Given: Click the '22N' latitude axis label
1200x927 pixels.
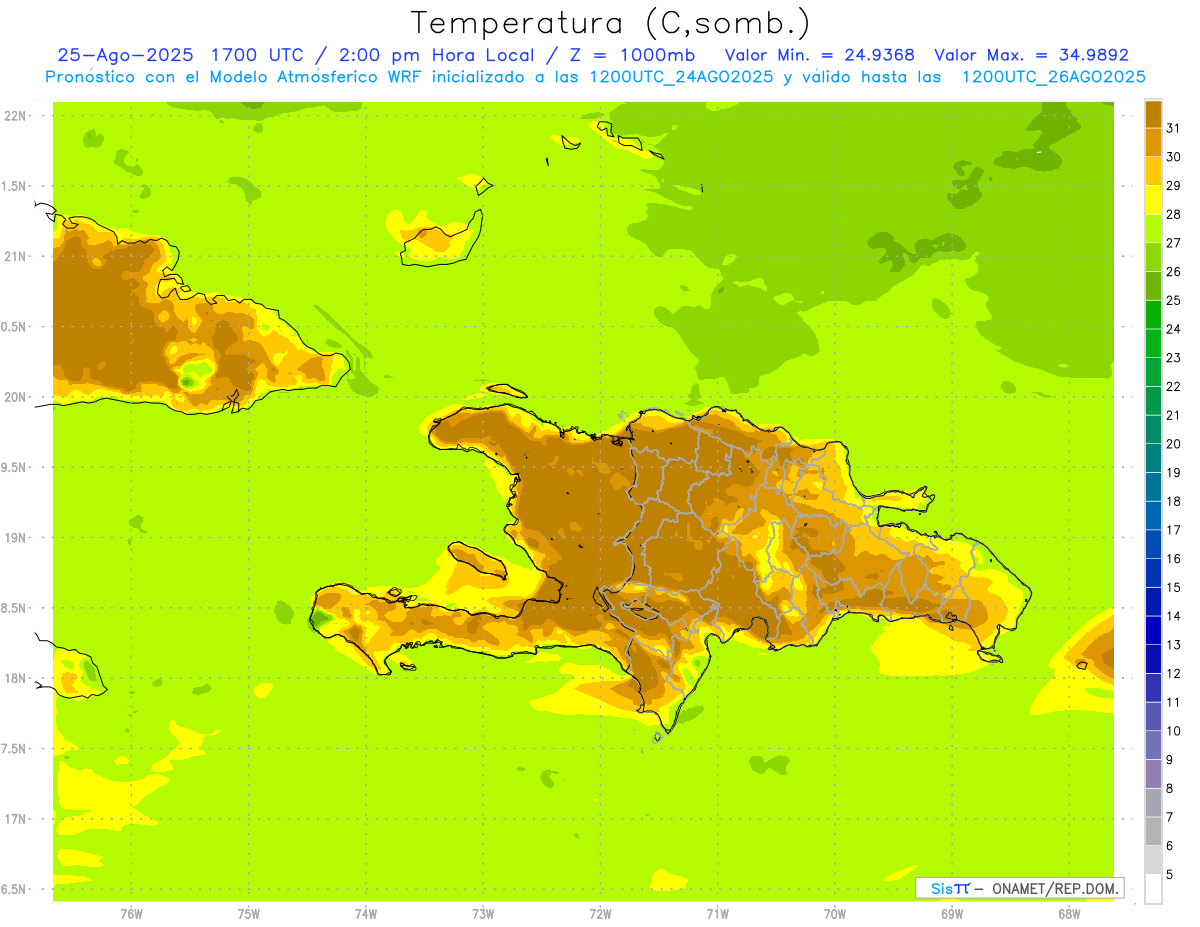Looking at the screenshot, I should coord(15,116).
